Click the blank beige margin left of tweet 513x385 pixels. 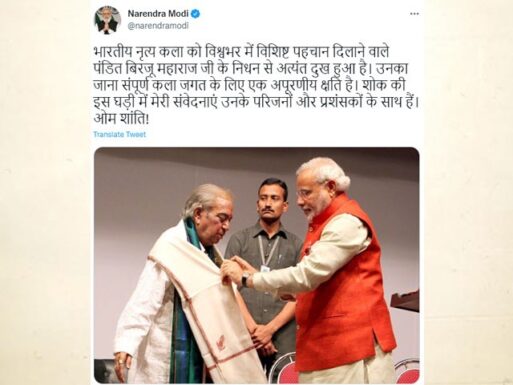45,192
